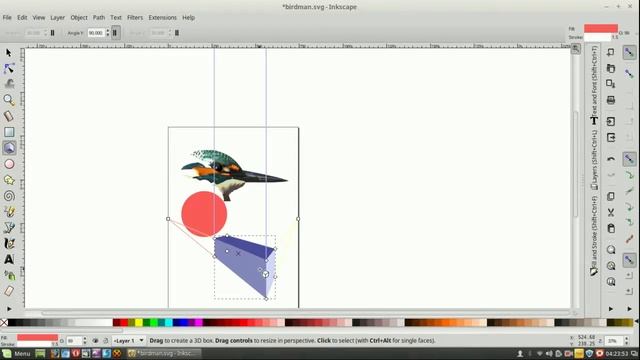
Task: Click the Open document icon in command bar
Action: click(x=611, y=68)
